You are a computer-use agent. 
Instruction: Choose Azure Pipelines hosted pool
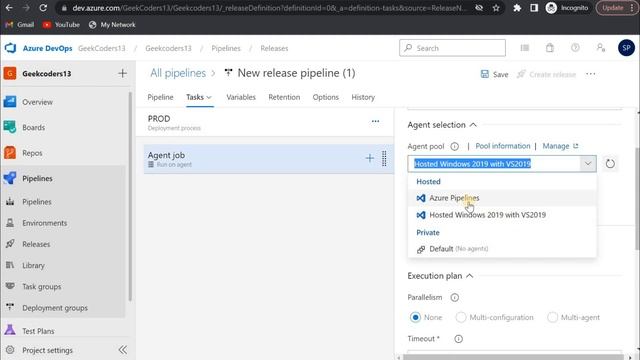click(502, 198)
